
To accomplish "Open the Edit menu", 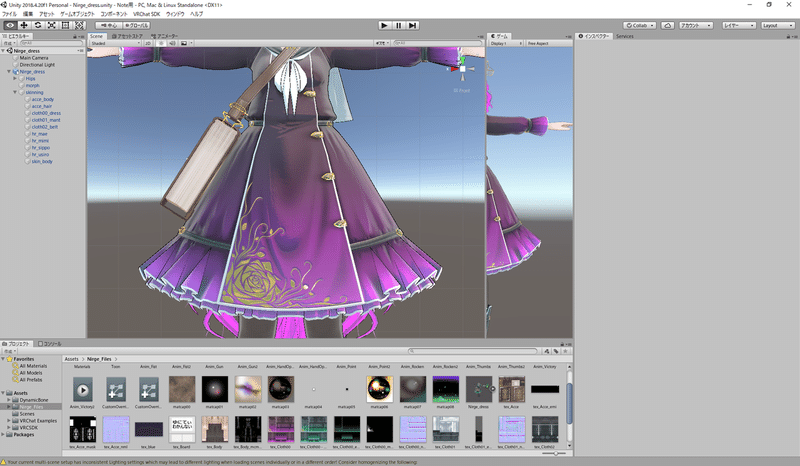I will click(x=28, y=14).
